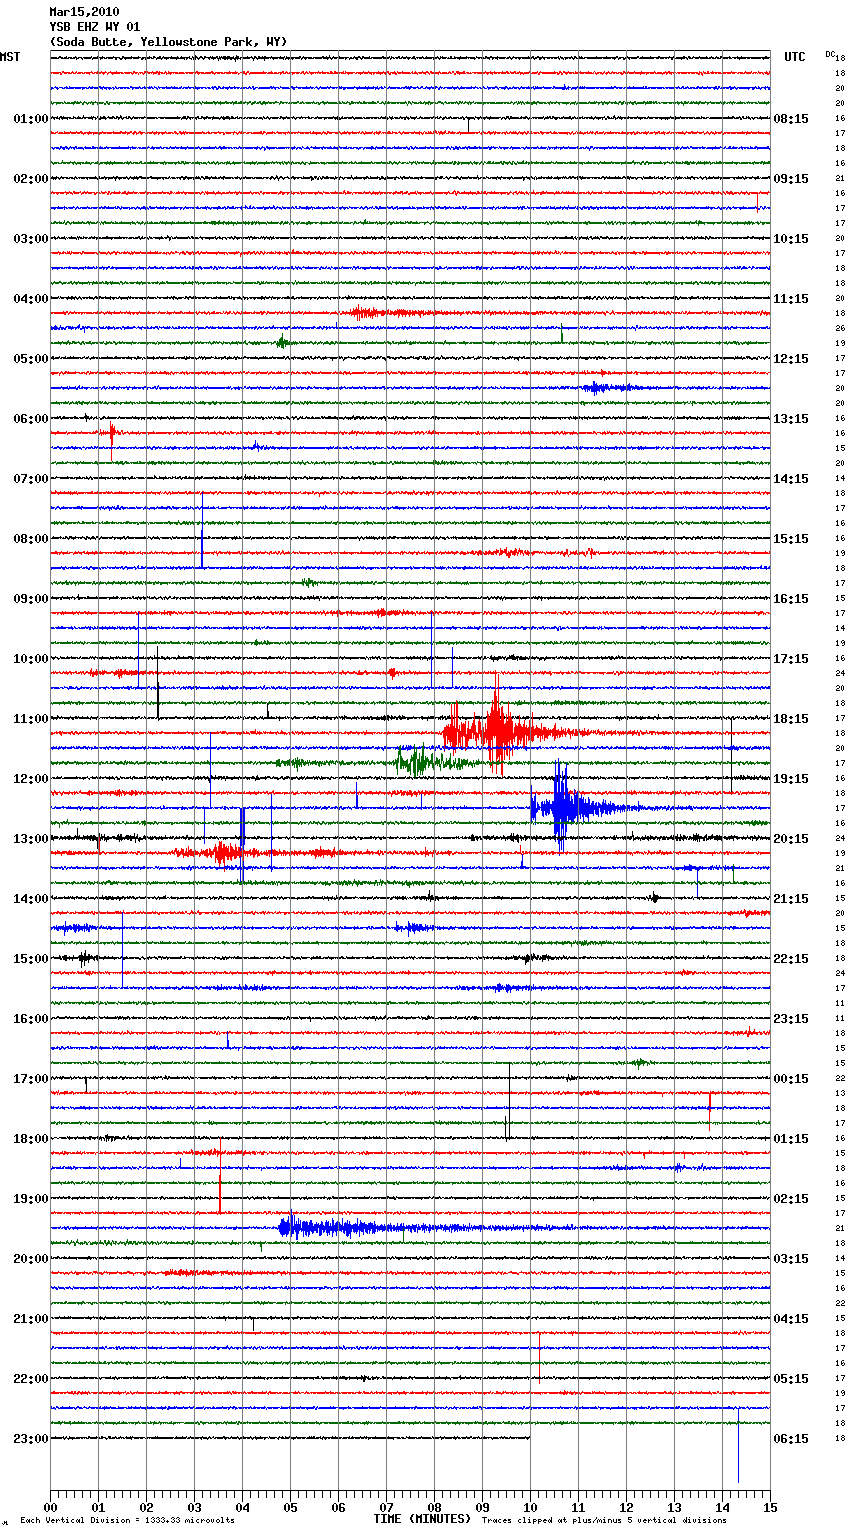Click the 13:15 UTC time label
Screen dimensions: 850x1534
[791, 419]
